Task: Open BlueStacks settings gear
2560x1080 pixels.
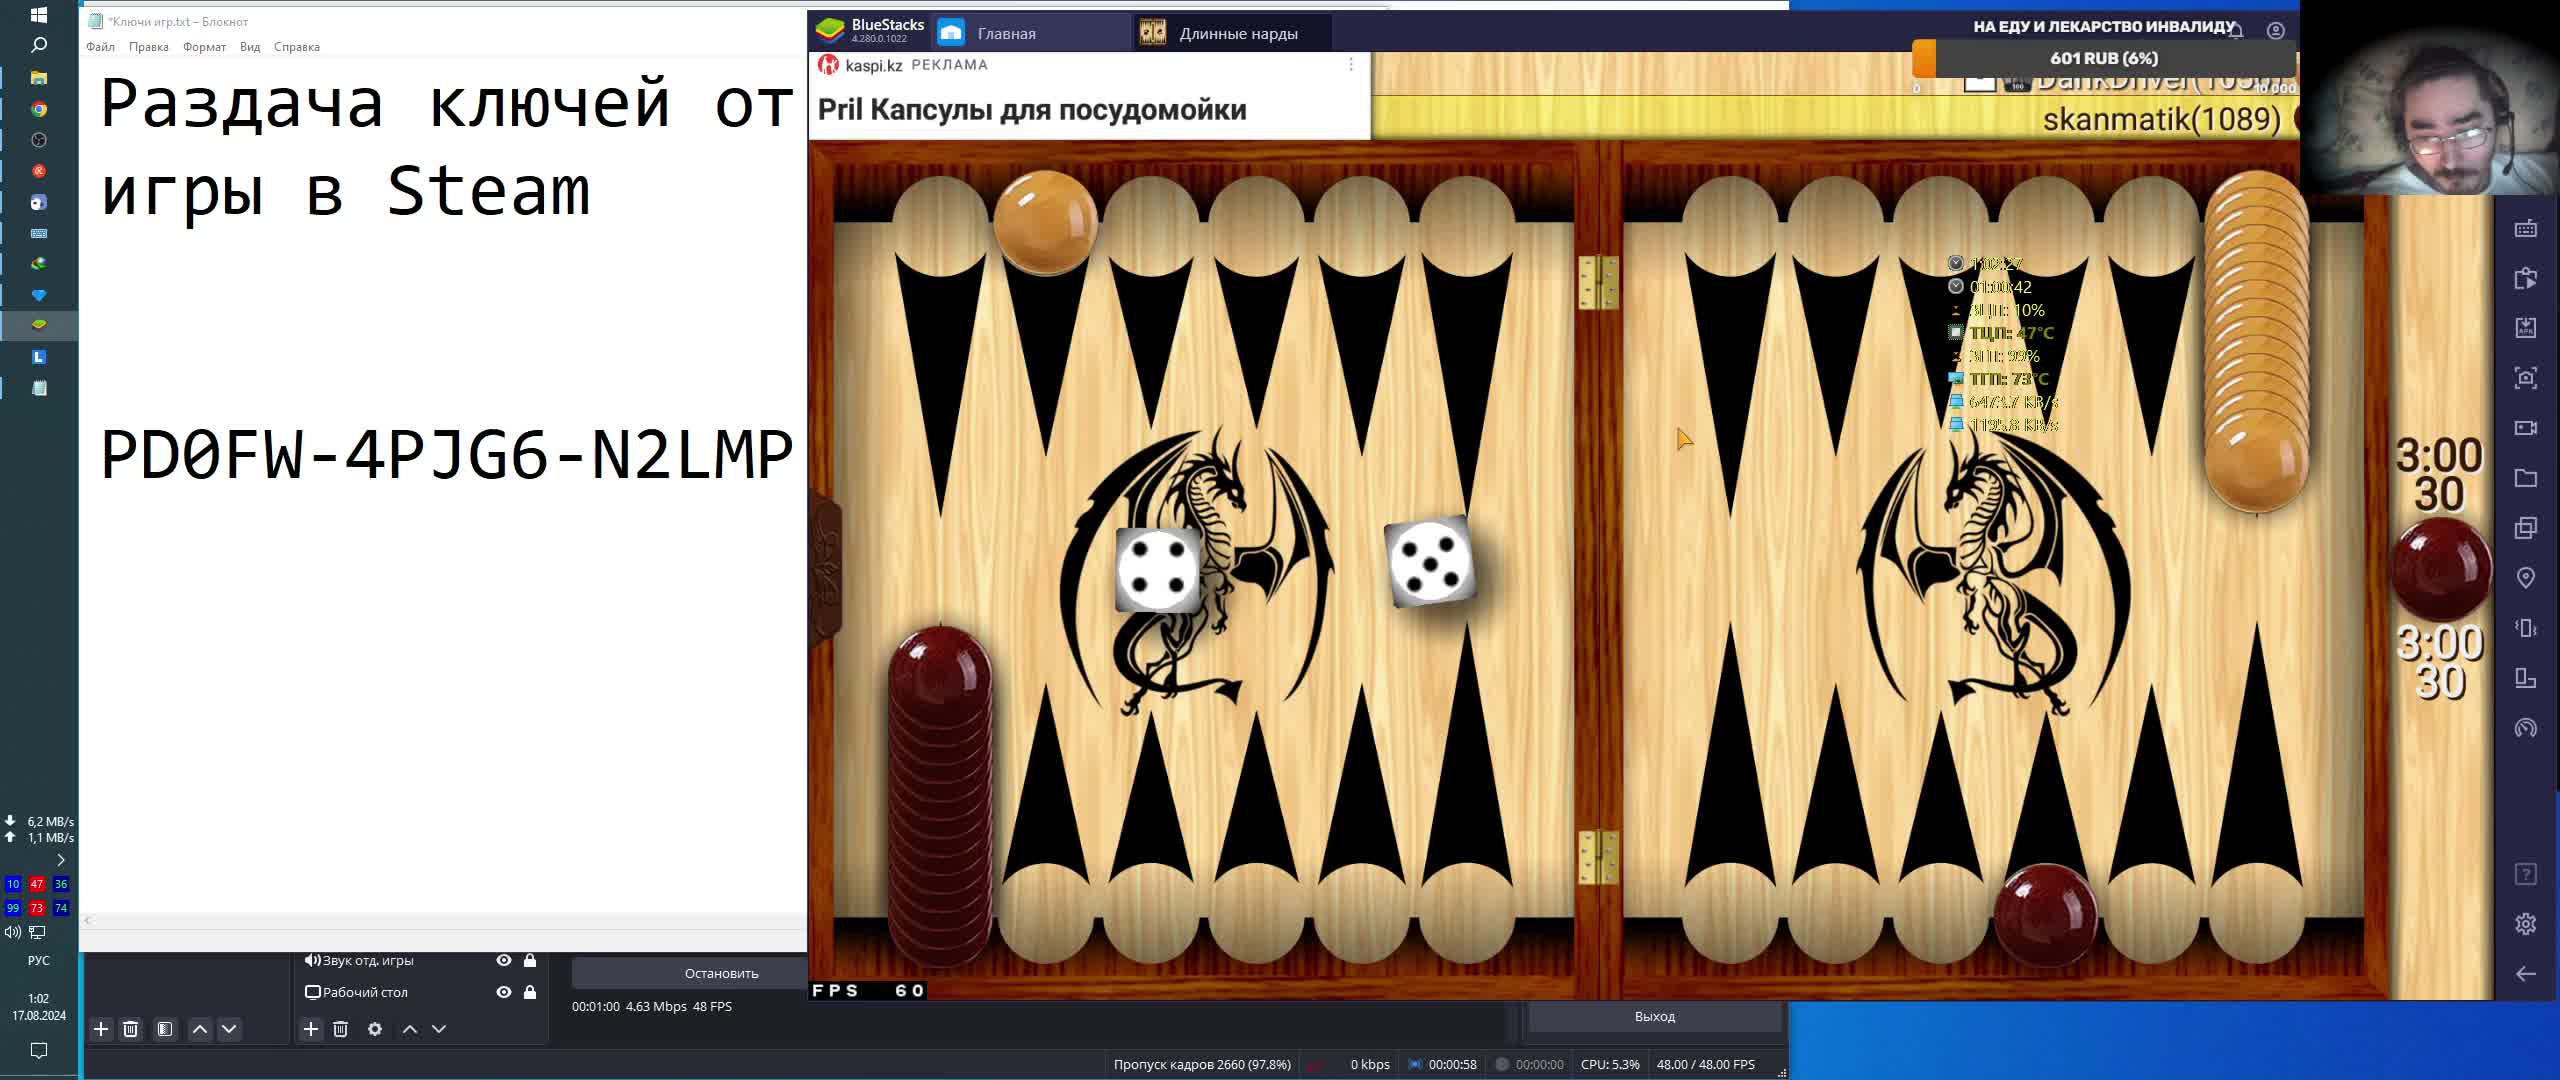Action: tap(2525, 924)
